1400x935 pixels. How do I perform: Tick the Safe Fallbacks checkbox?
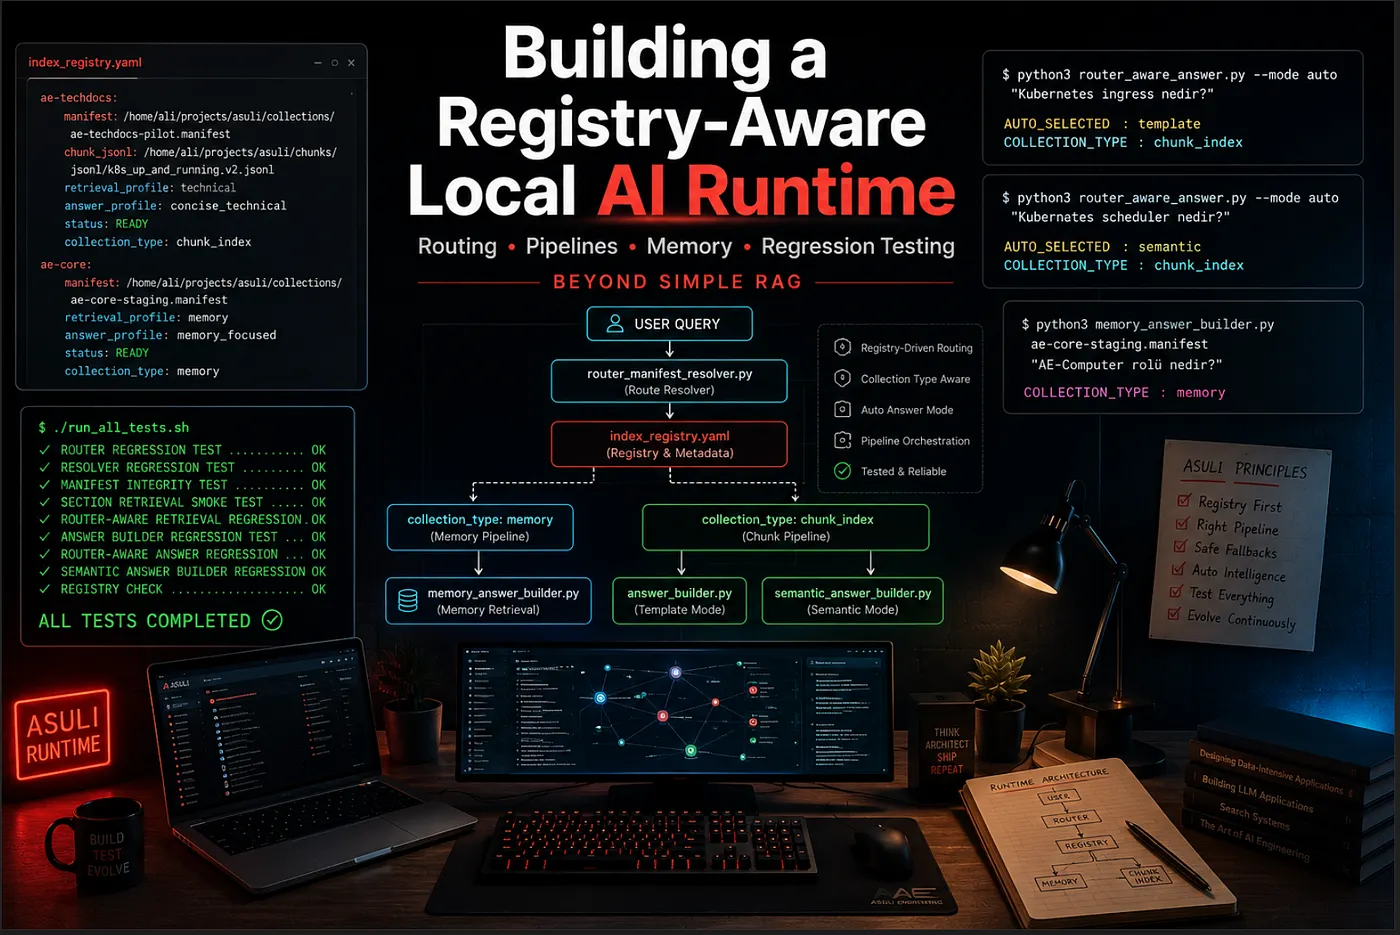(1180, 546)
